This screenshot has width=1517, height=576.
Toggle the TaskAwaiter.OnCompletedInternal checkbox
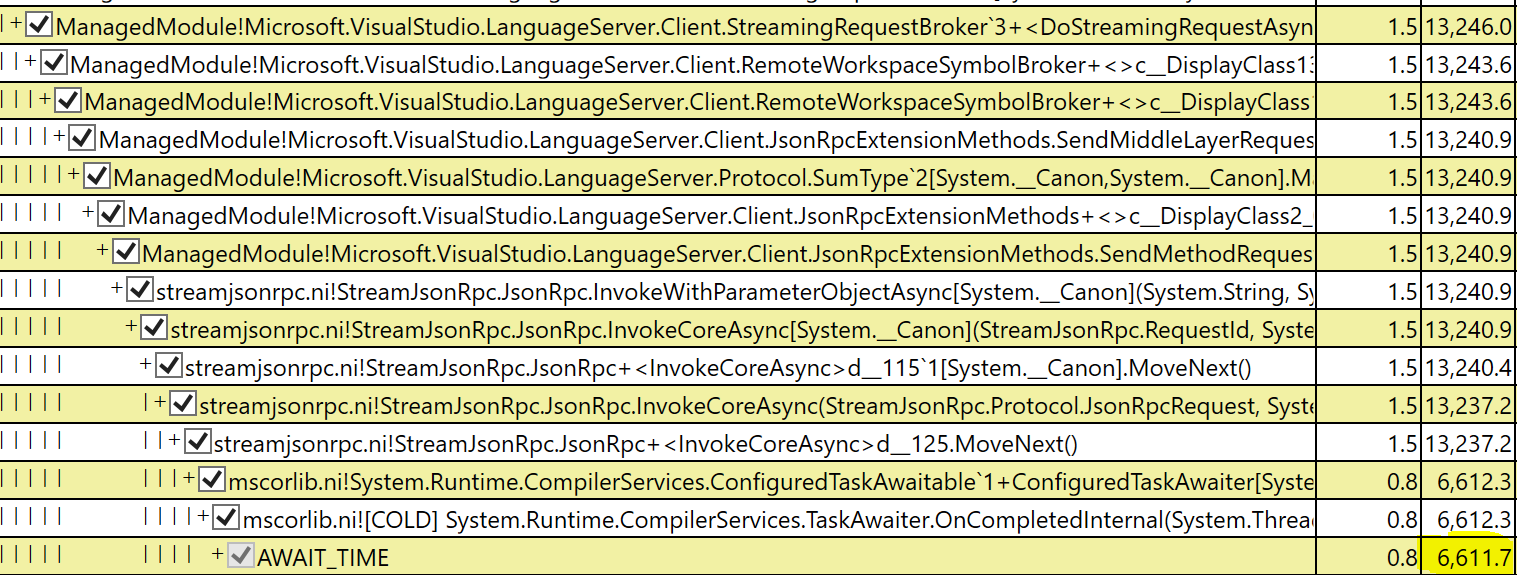pyautogui.click(x=226, y=519)
